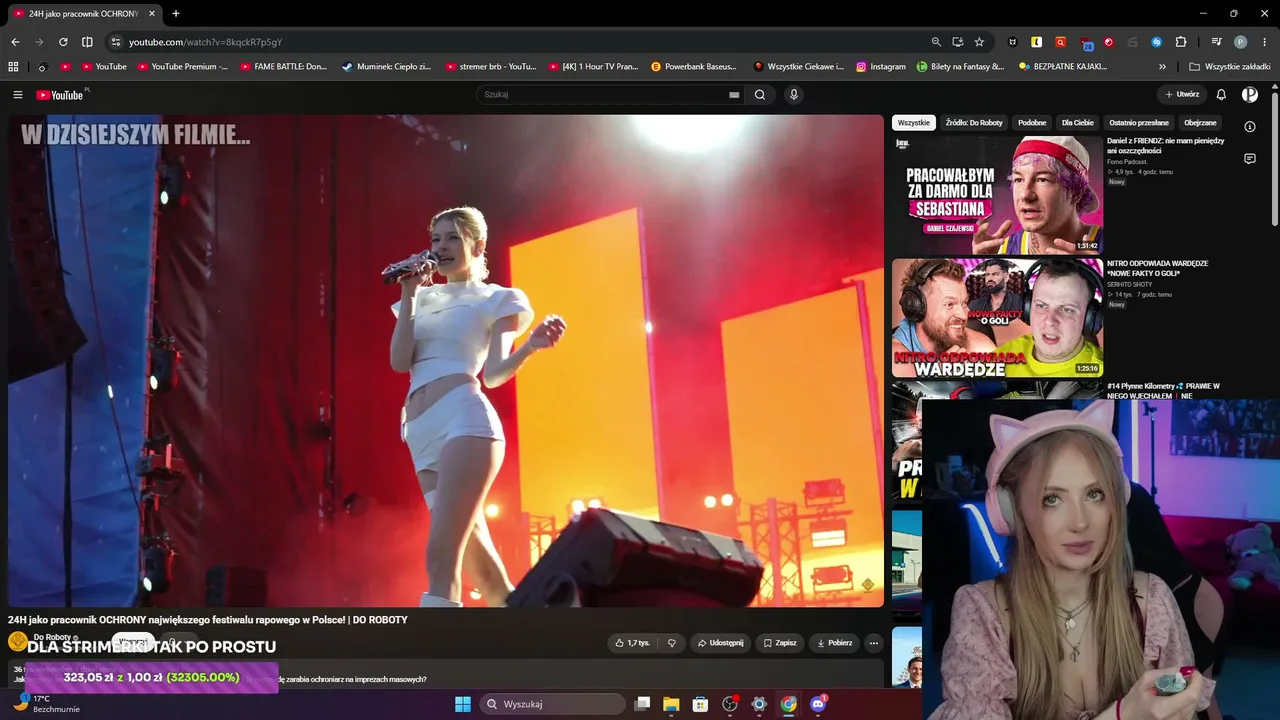Select the Dla Ciebie filter chip
The height and width of the screenshot is (720, 1280).
tap(1078, 123)
